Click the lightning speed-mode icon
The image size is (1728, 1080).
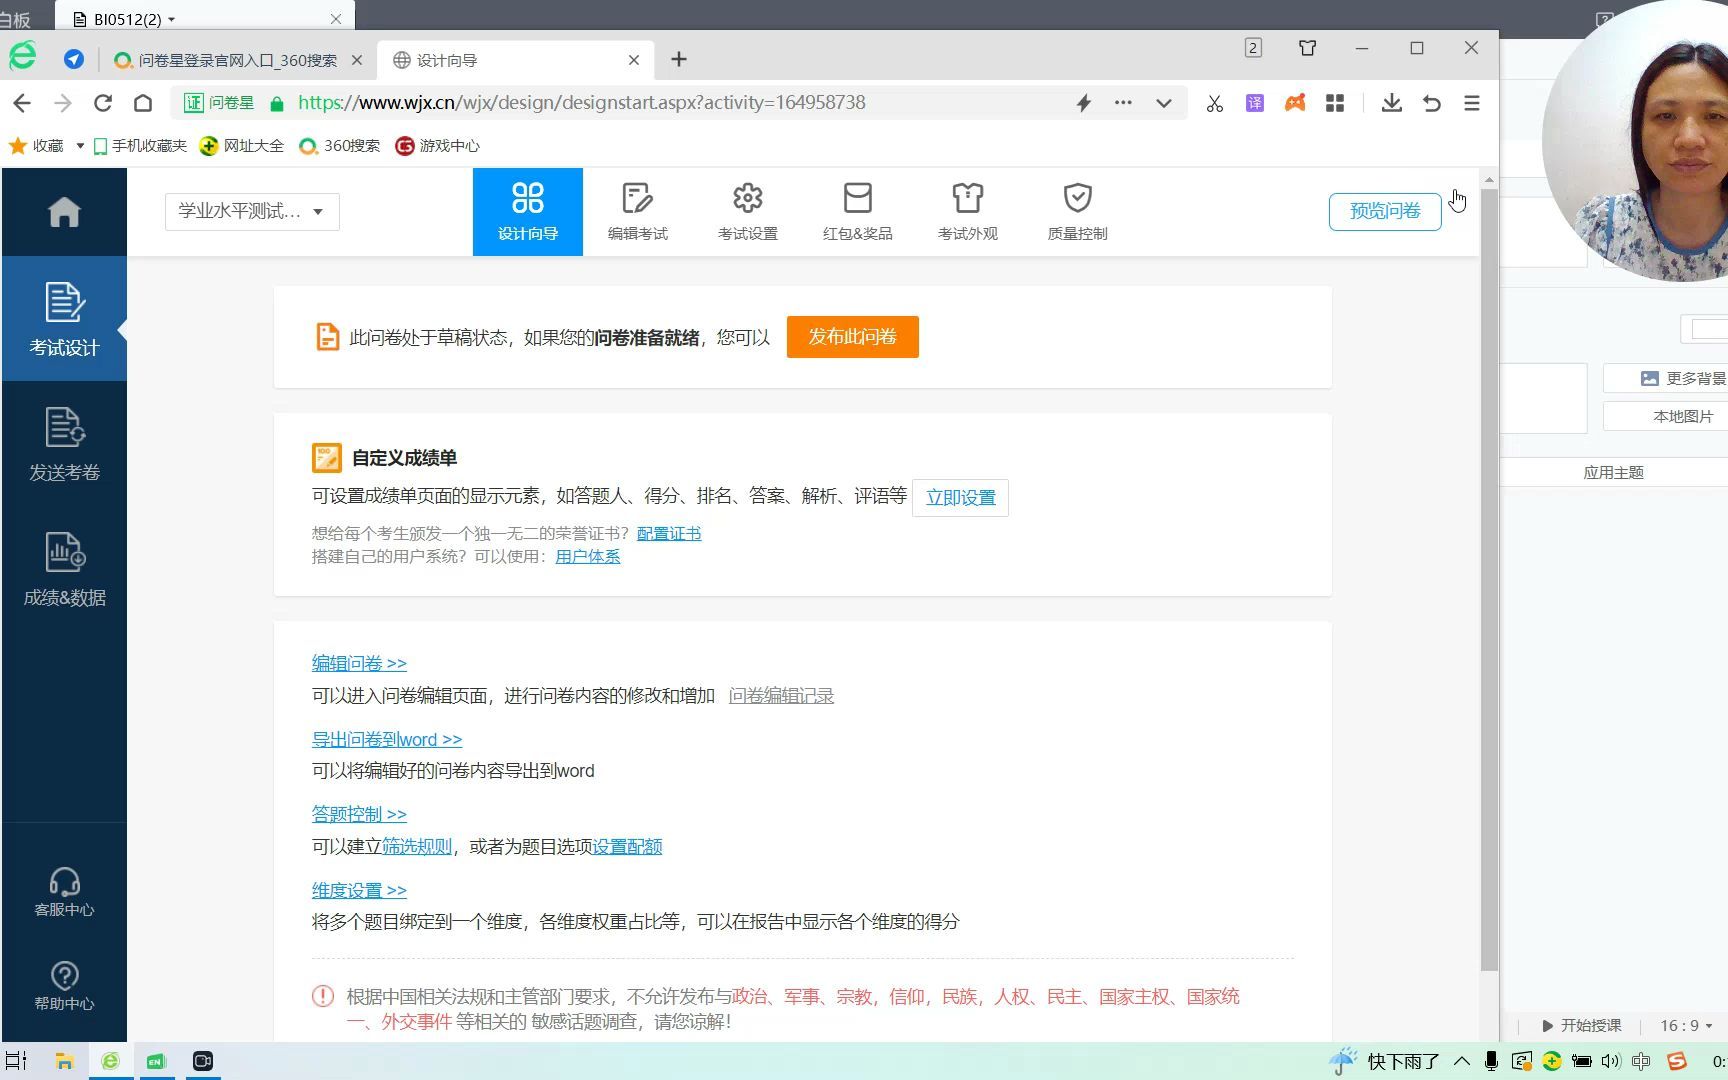pyautogui.click(x=1084, y=103)
